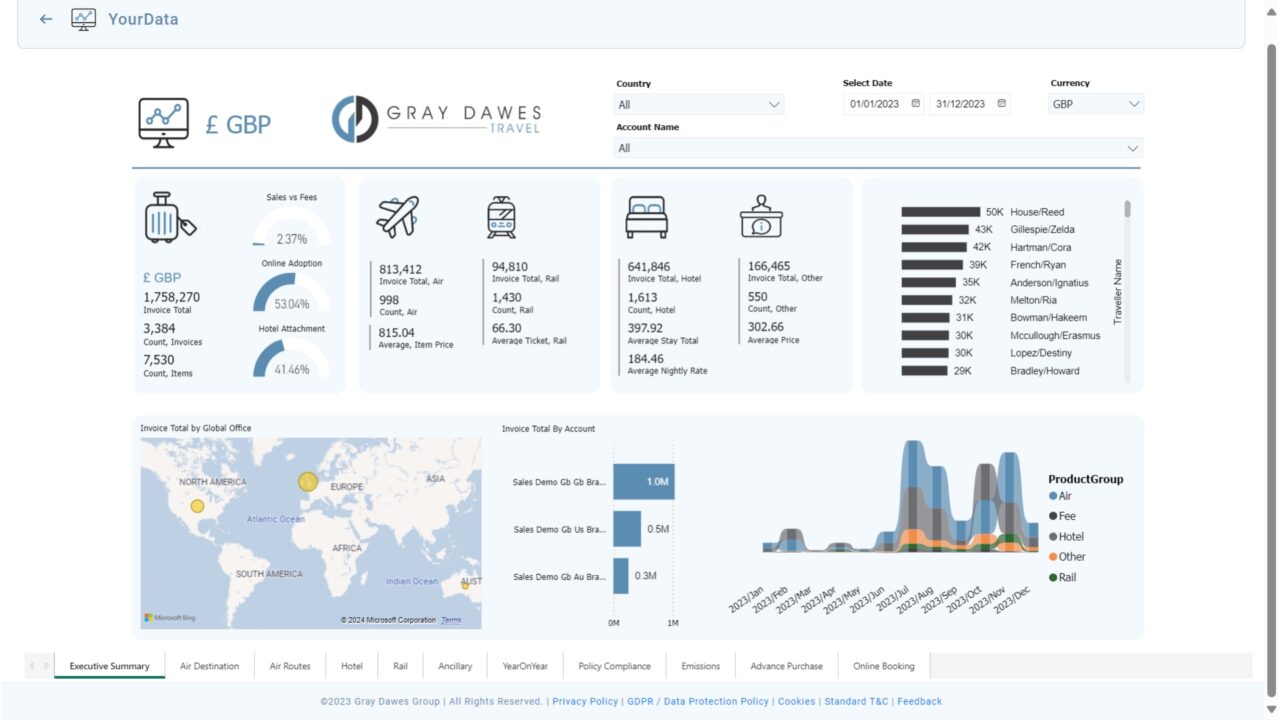Expand the Currency selector
Screen dimensions: 1280x720
1131,104
